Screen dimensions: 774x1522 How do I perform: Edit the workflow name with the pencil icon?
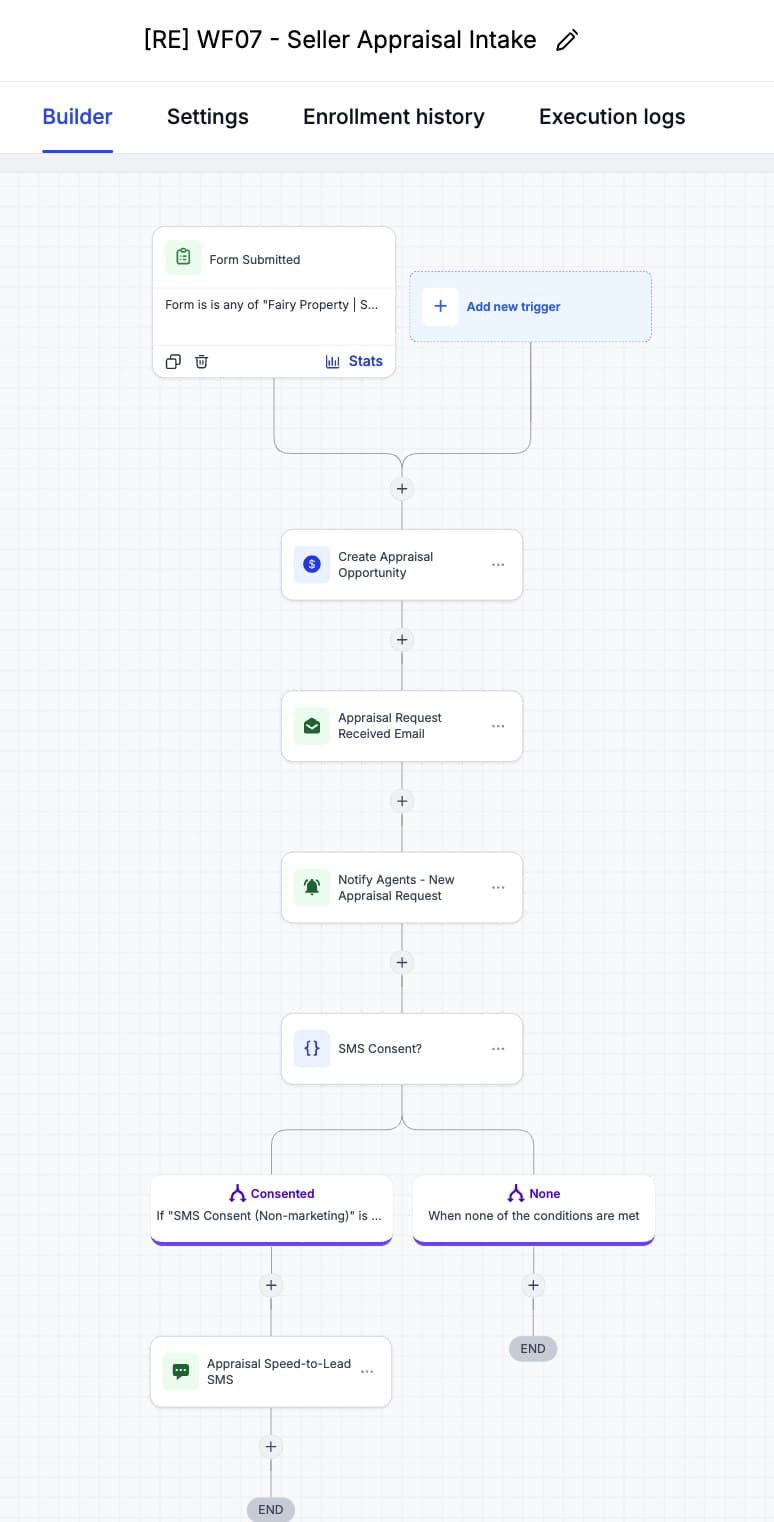pos(567,40)
